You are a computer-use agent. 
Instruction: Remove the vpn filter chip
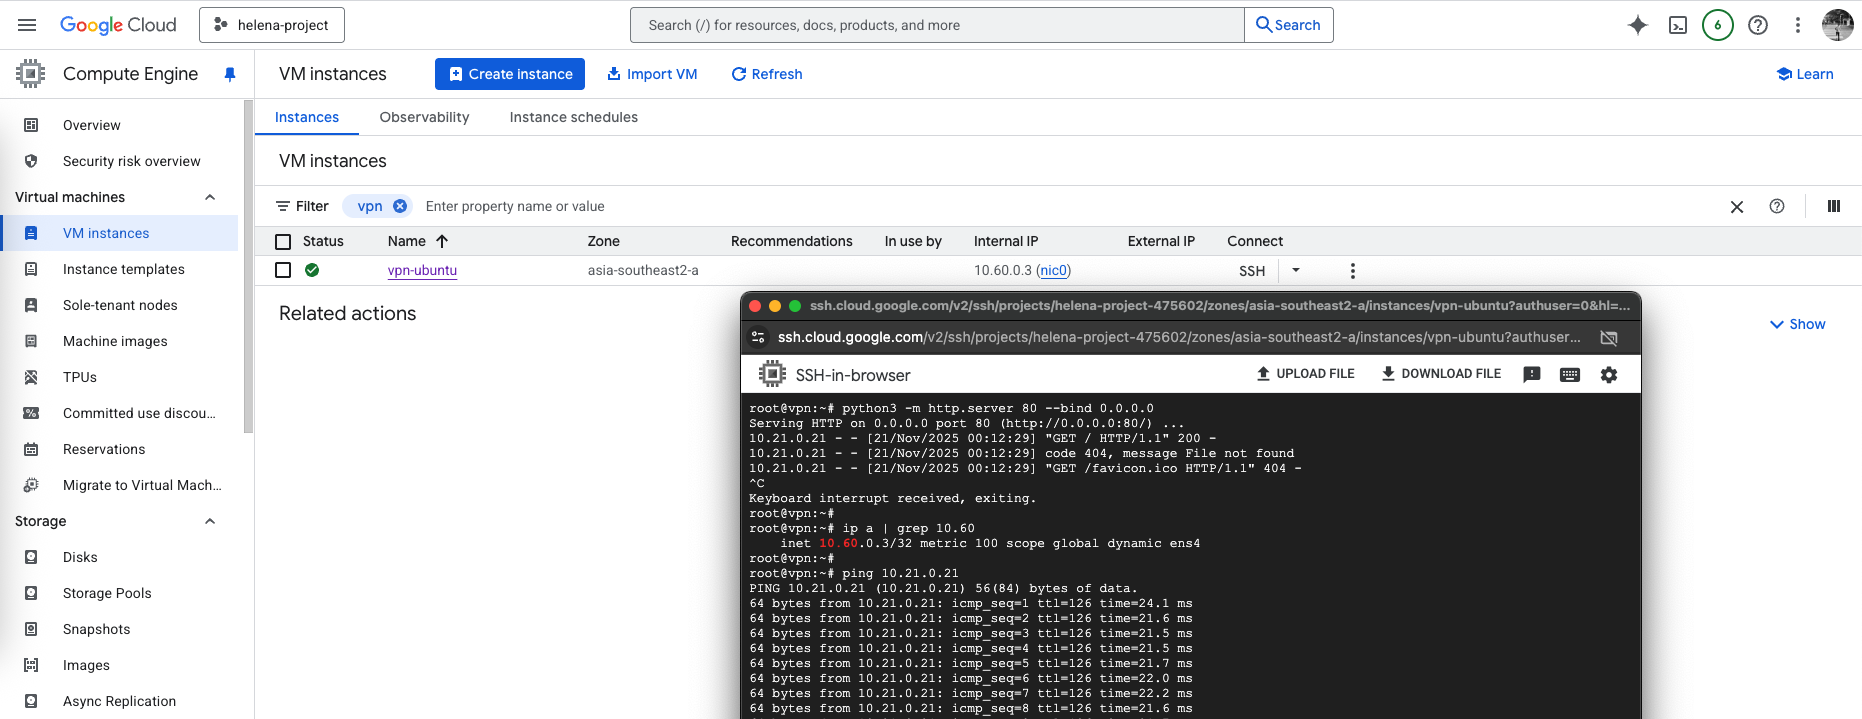coord(400,206)
